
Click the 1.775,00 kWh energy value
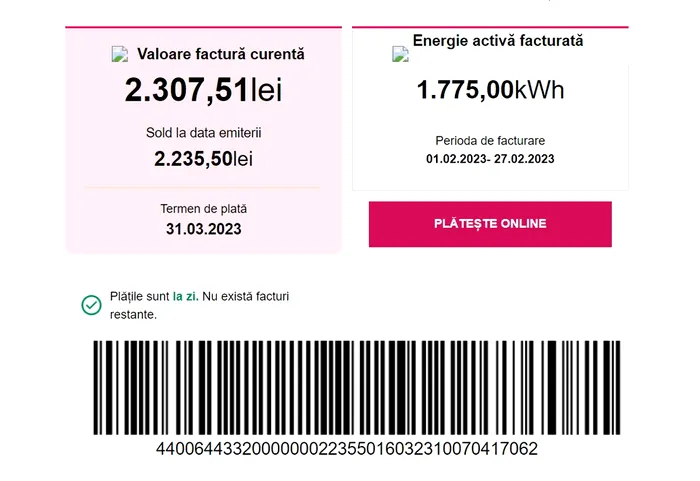tap(490, 89)
